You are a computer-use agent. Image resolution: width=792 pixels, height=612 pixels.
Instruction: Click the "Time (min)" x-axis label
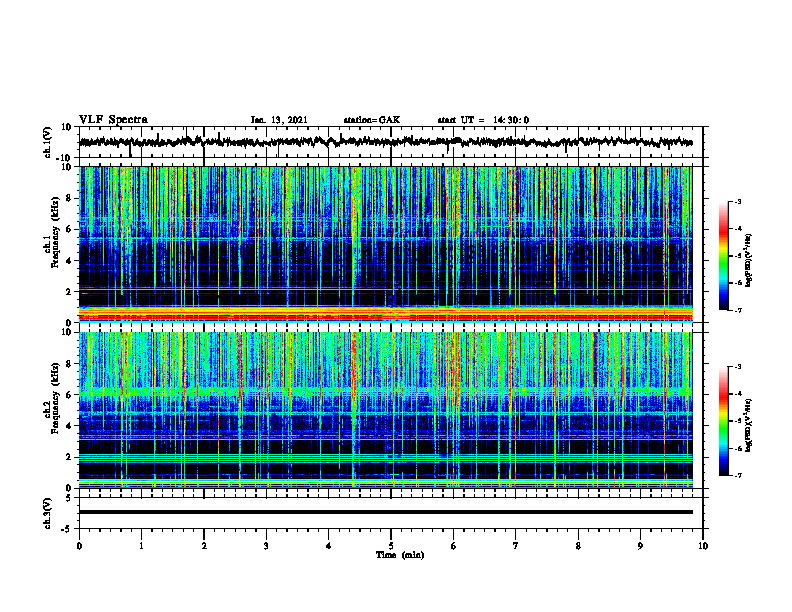coord(400,555)
